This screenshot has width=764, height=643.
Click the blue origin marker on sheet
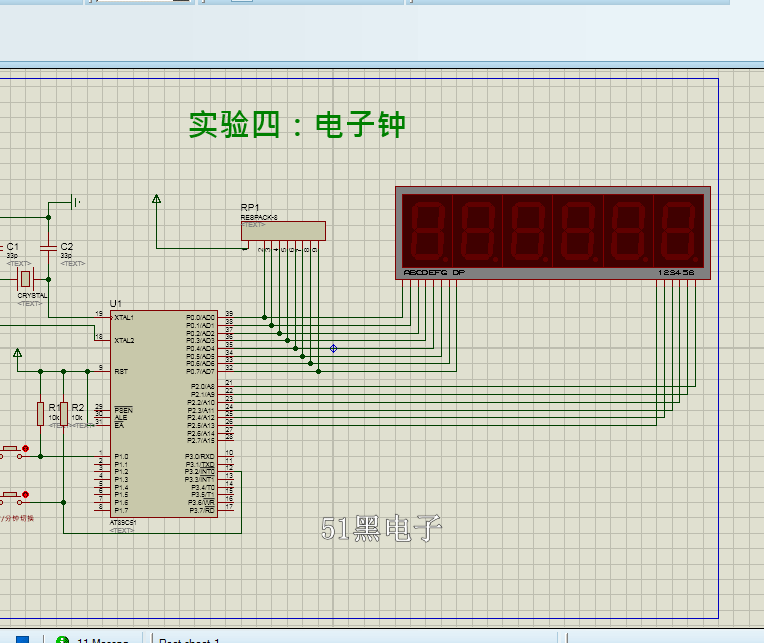point(333,348)
